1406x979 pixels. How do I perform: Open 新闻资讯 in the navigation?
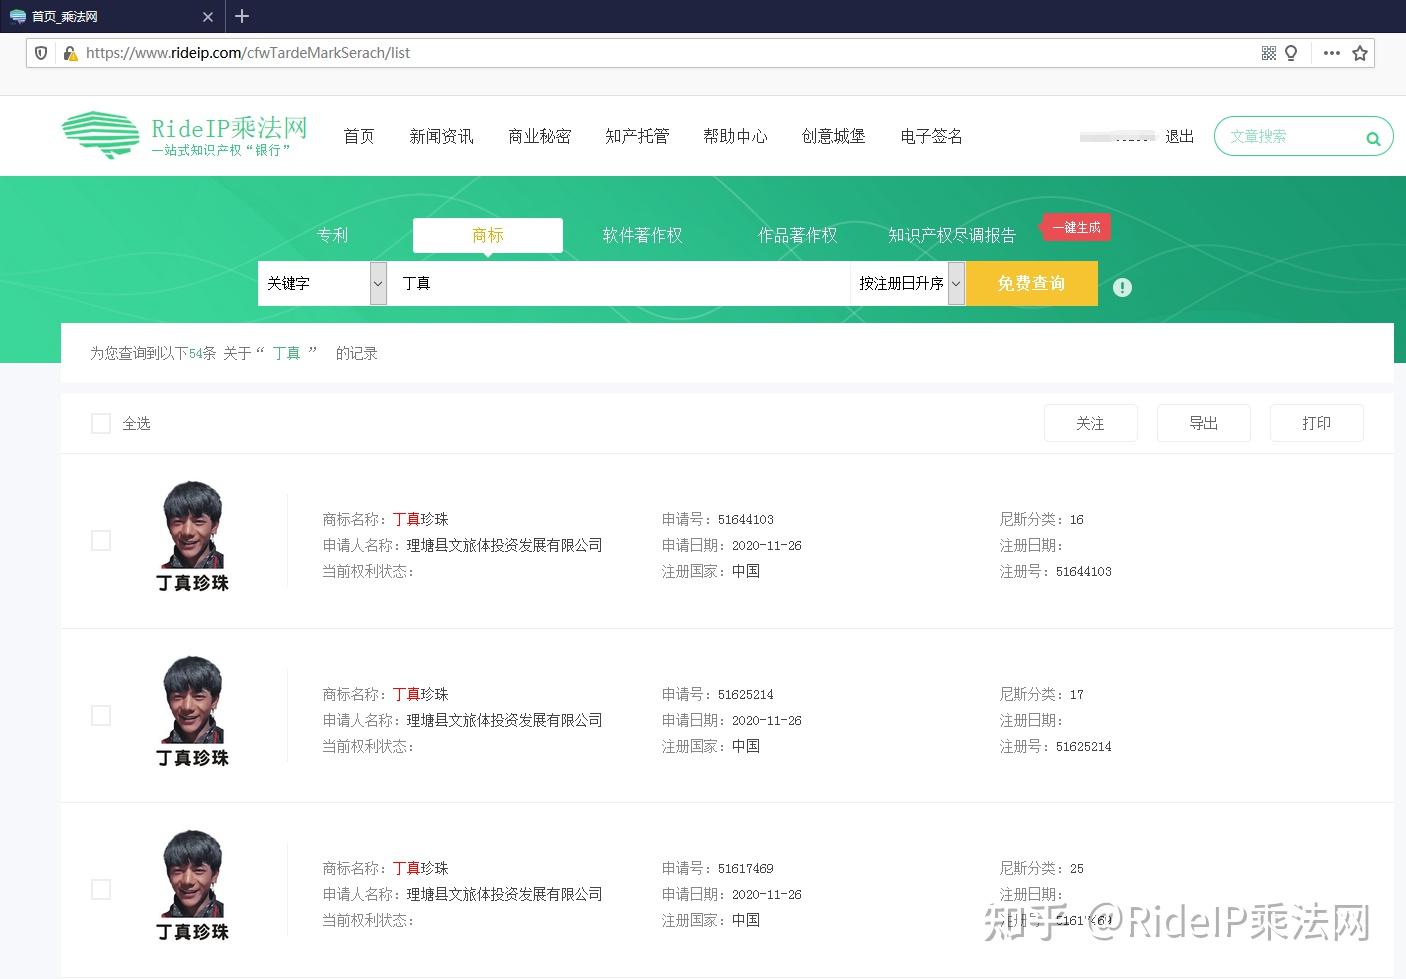(441, 136)
